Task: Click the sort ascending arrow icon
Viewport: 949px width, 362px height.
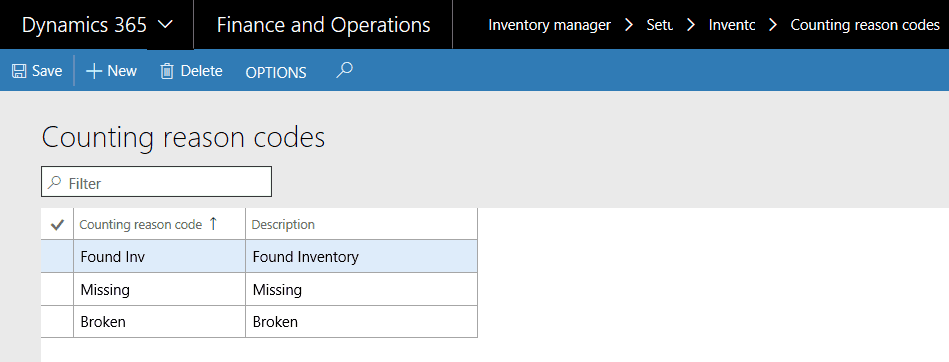Action: (x=212, y=224)
